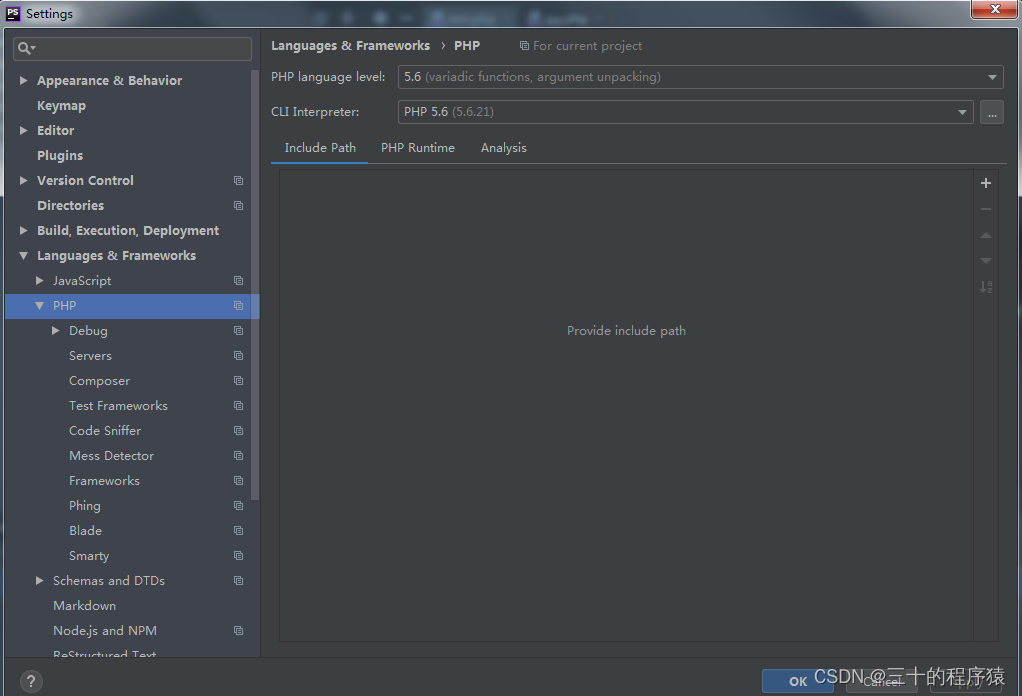Click project-level icon beside Directories
Image resolution: width=1022 pixels, height=696 pixels.
[x=239, y=205]
